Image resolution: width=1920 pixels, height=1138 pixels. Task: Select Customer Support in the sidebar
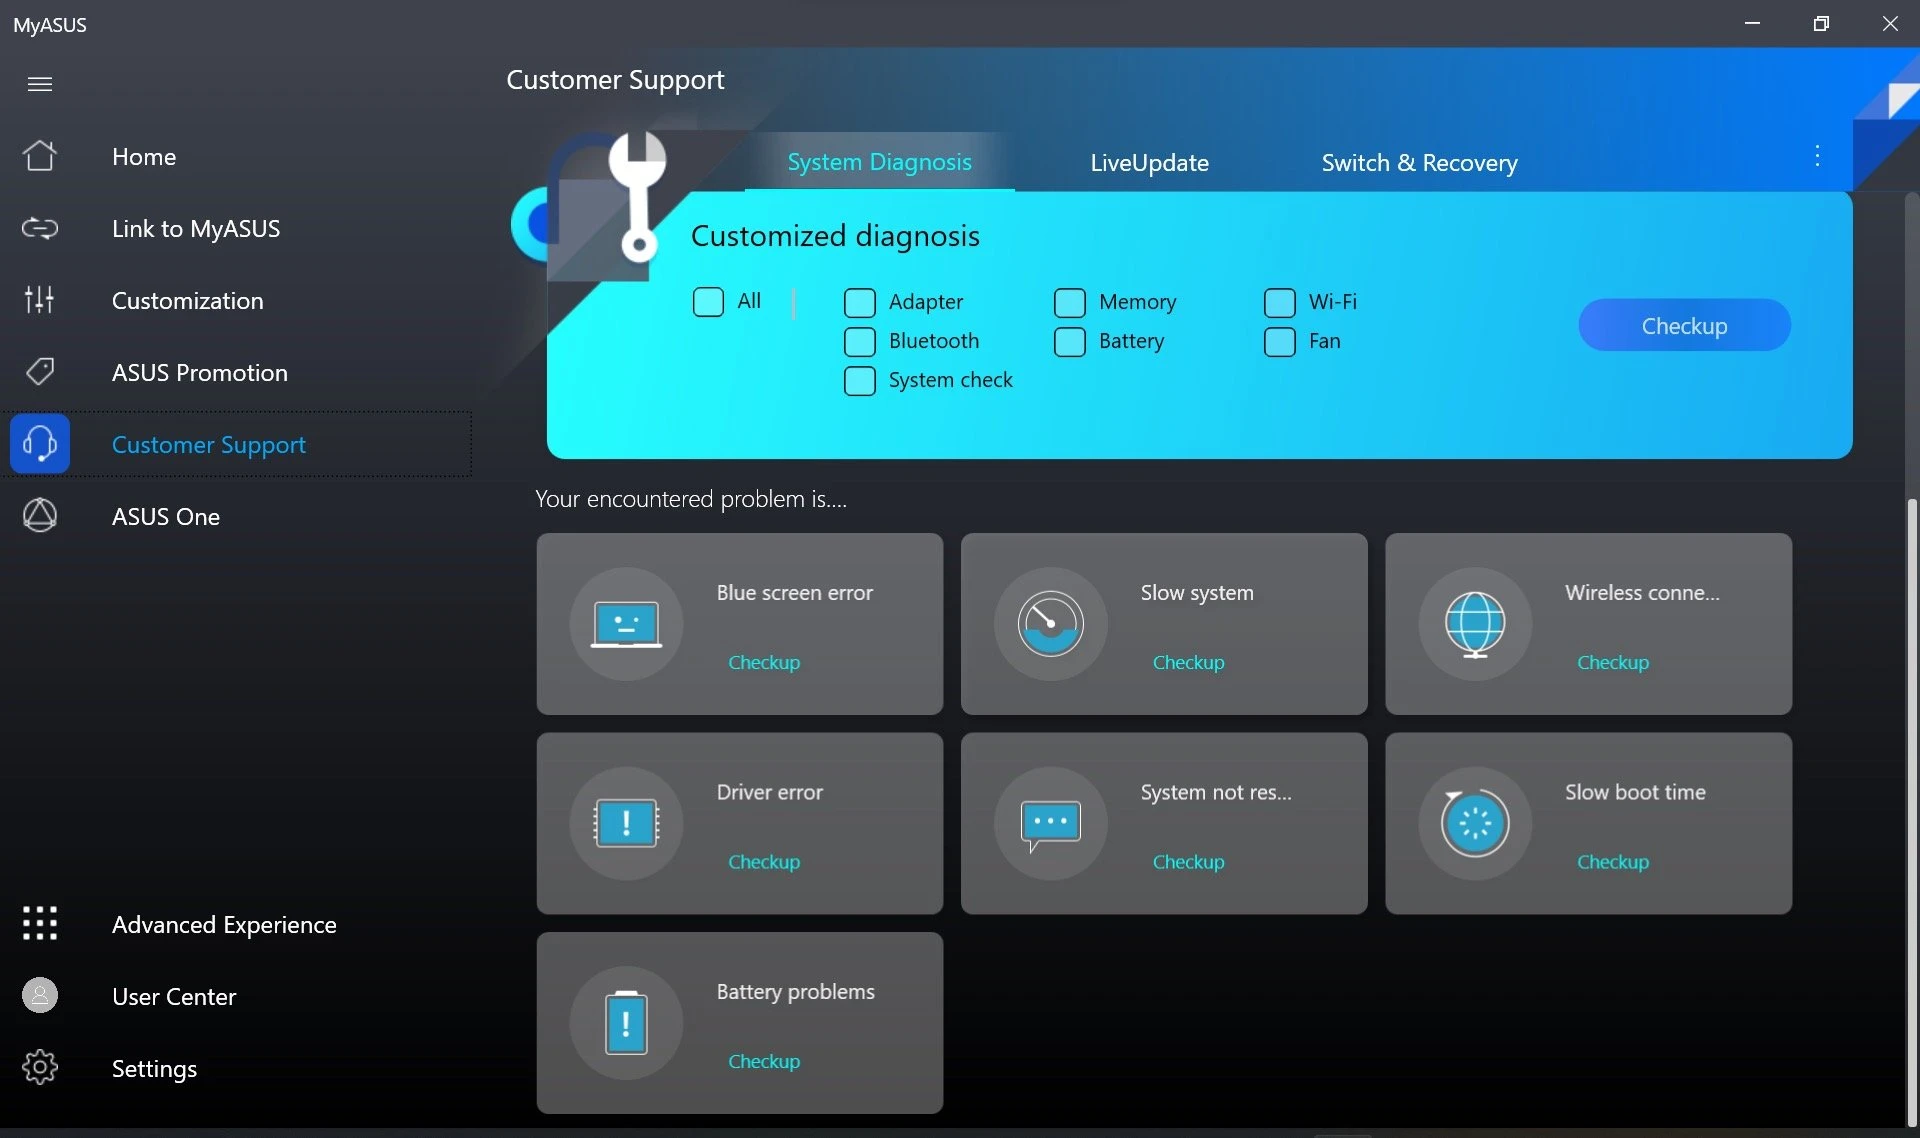[236, 444]
